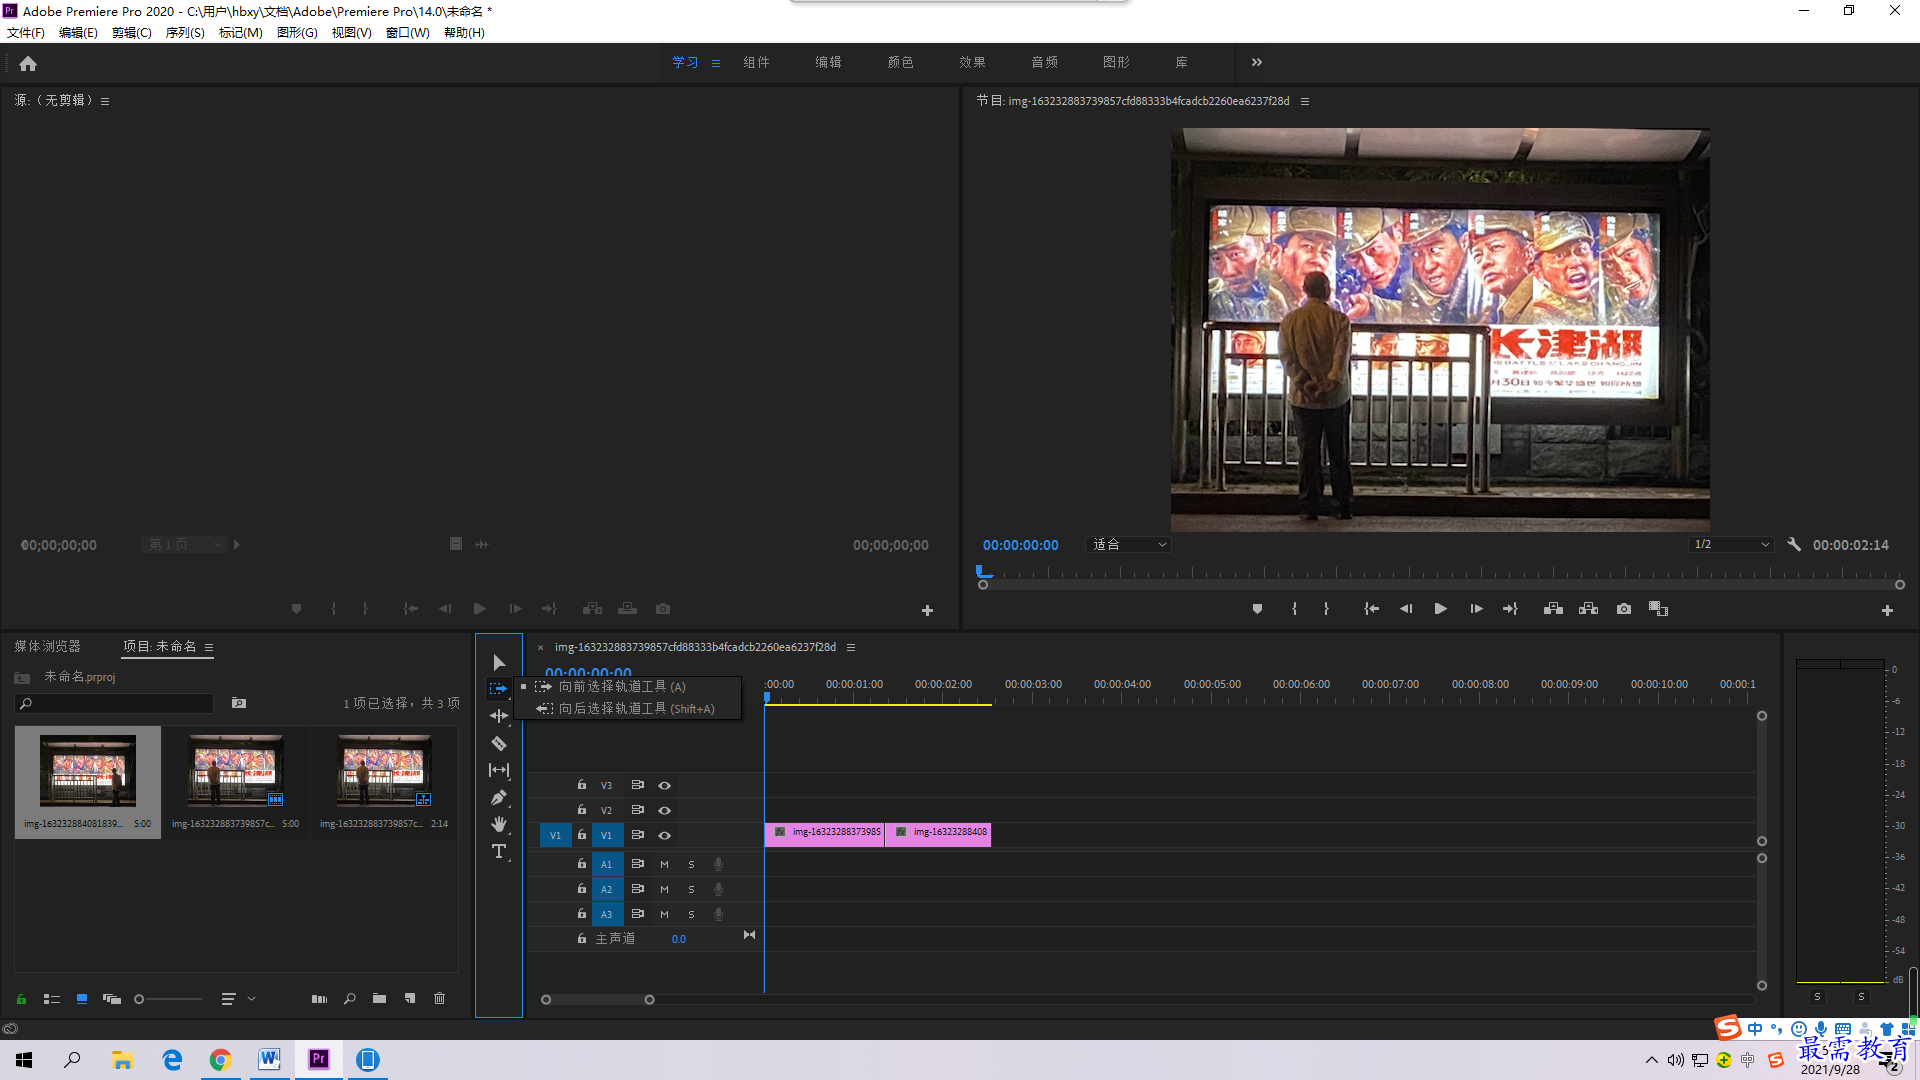This screenshot has width=1920, height=1080.
Task: Adjust project thumbnail zoom slider
Action: pos(169,999)
